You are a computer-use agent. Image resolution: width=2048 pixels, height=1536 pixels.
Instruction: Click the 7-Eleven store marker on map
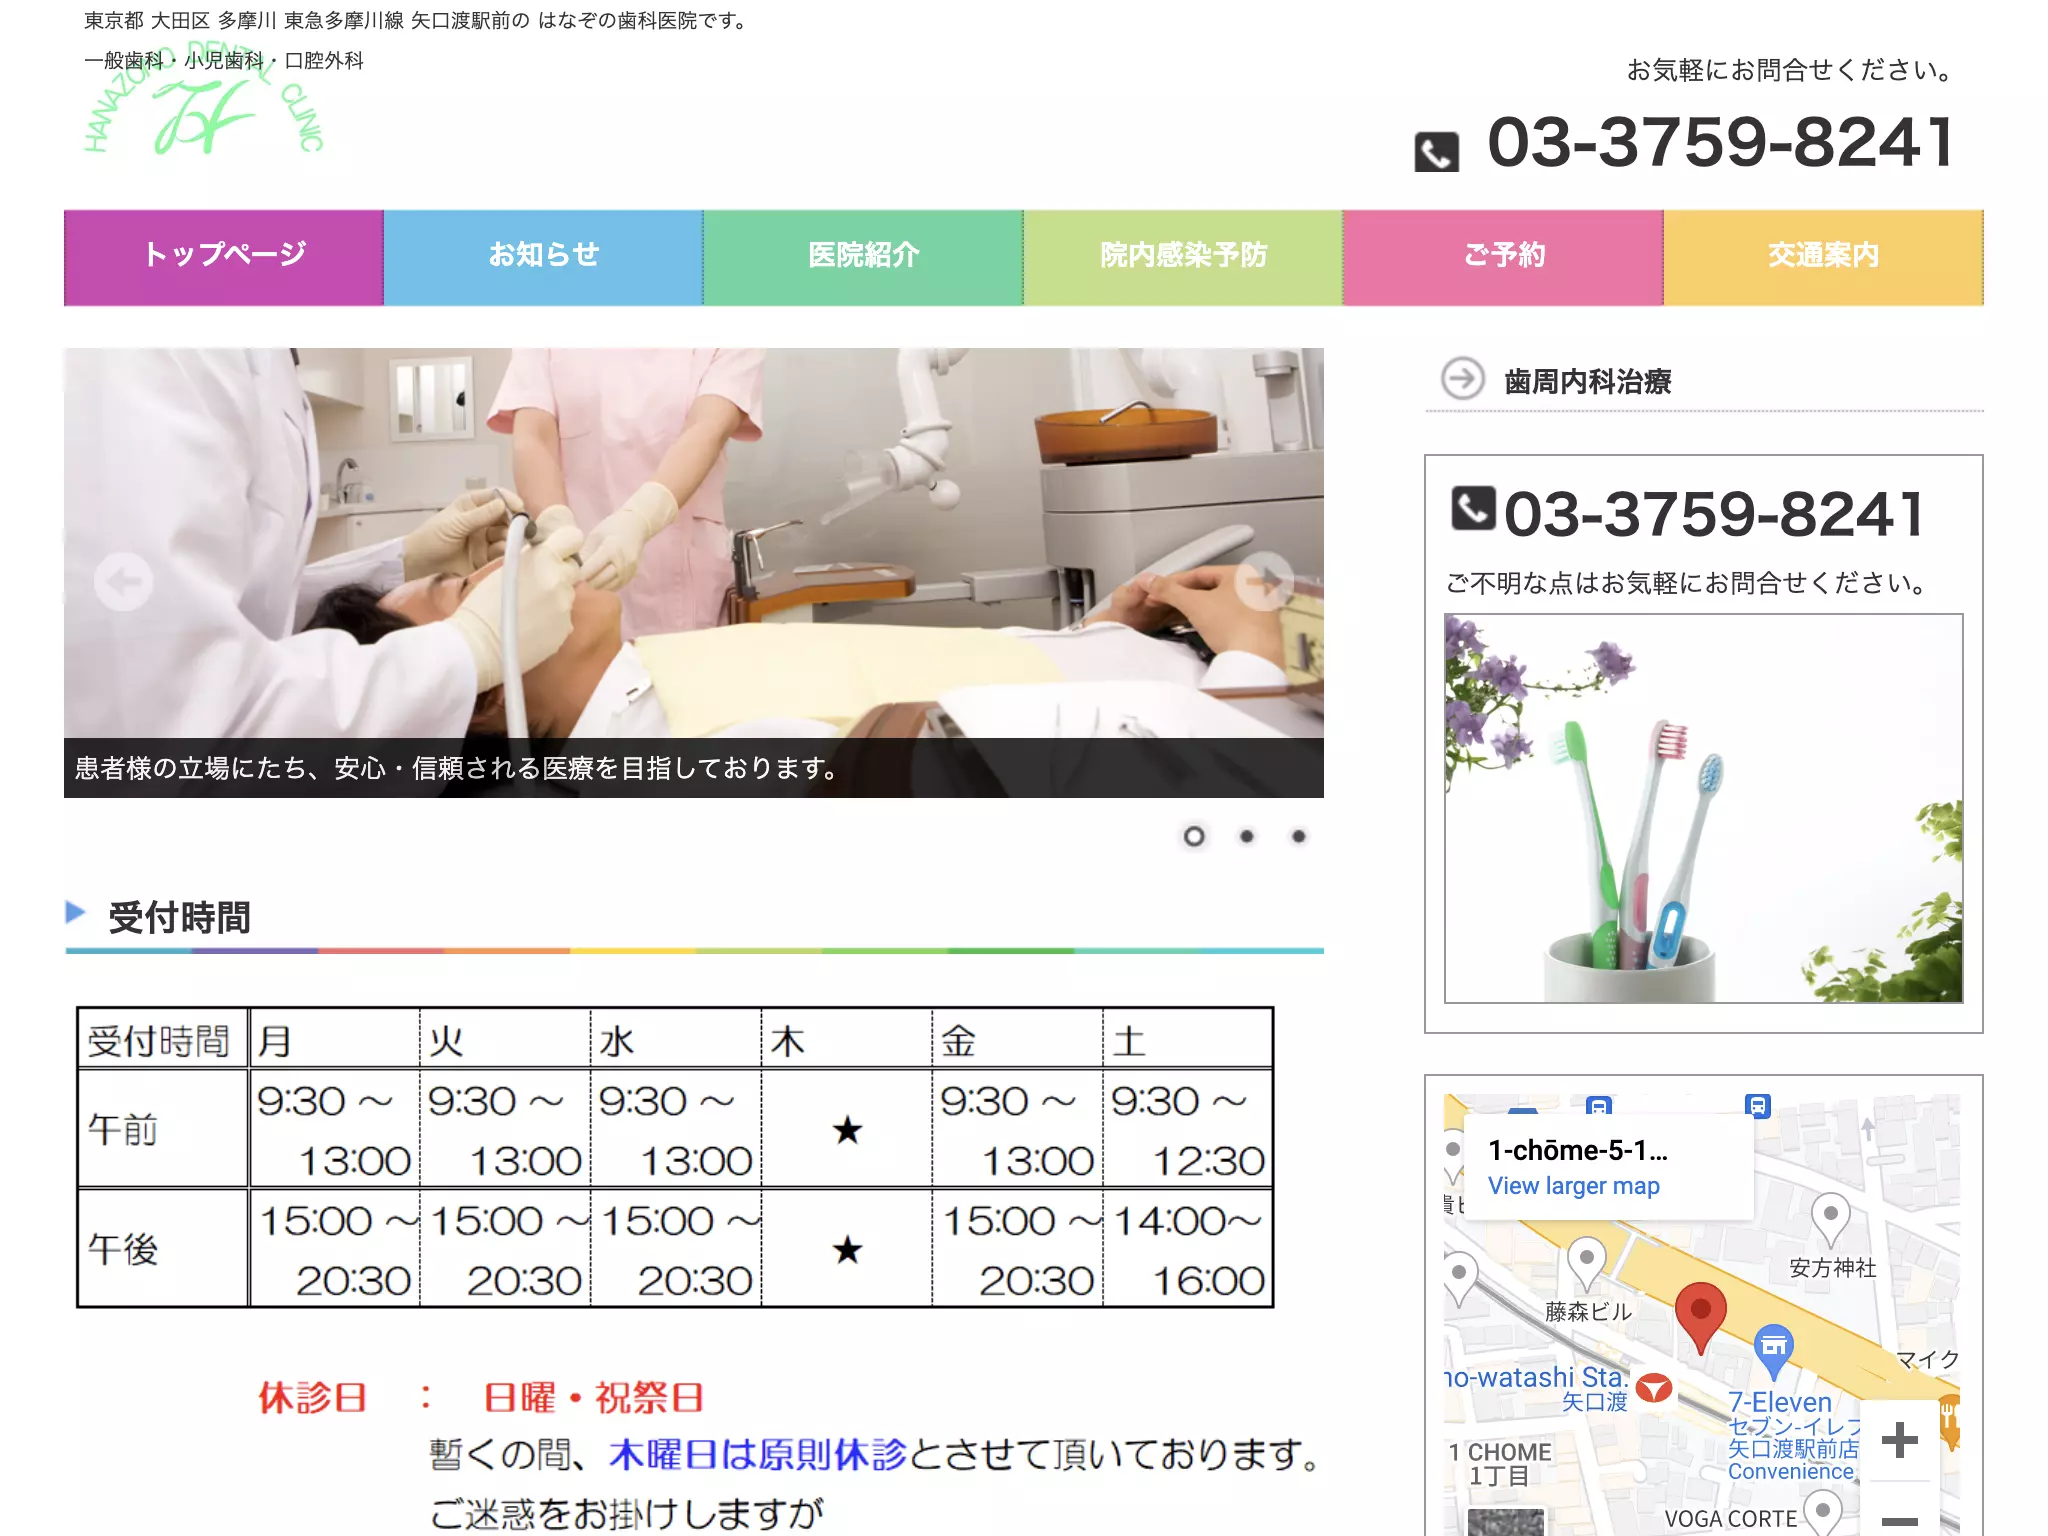click(1773, 1351)
